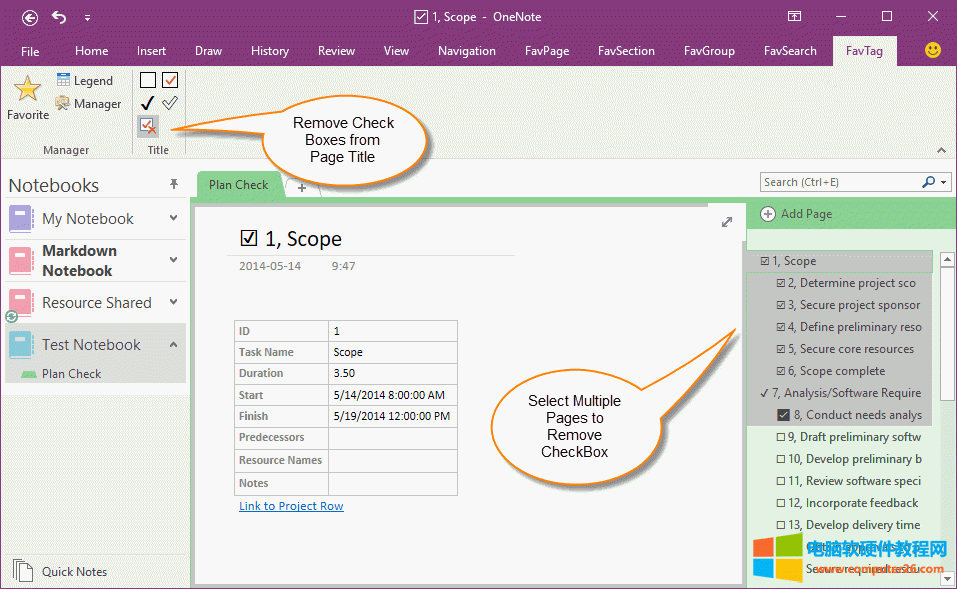Click the Favorite star icon
The height and width of the screenshot is (589, 957).
coord(27,90)
